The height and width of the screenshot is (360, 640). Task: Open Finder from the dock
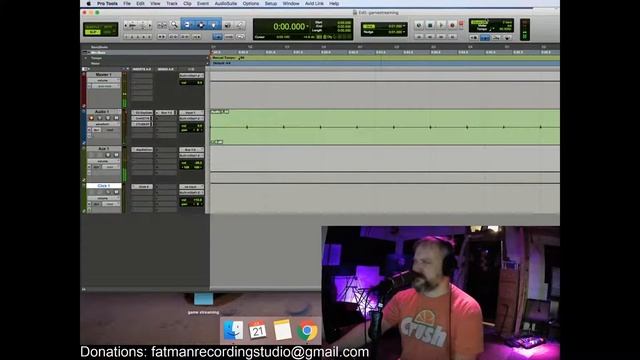(233, 330)
